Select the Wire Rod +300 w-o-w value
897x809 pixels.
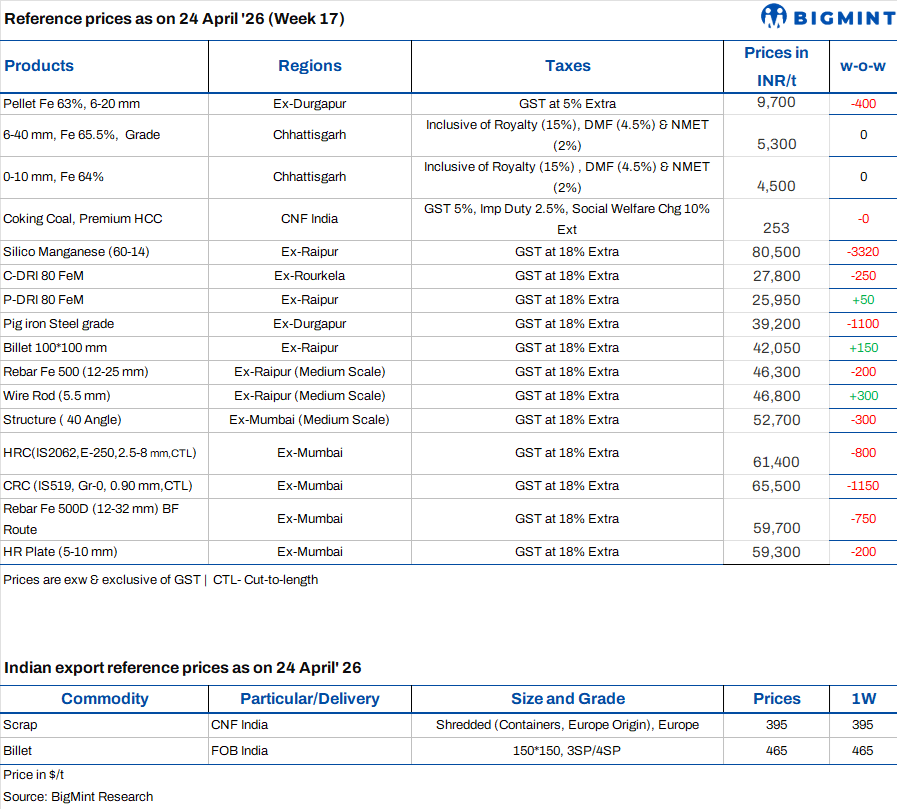click(x=862, y=396)
